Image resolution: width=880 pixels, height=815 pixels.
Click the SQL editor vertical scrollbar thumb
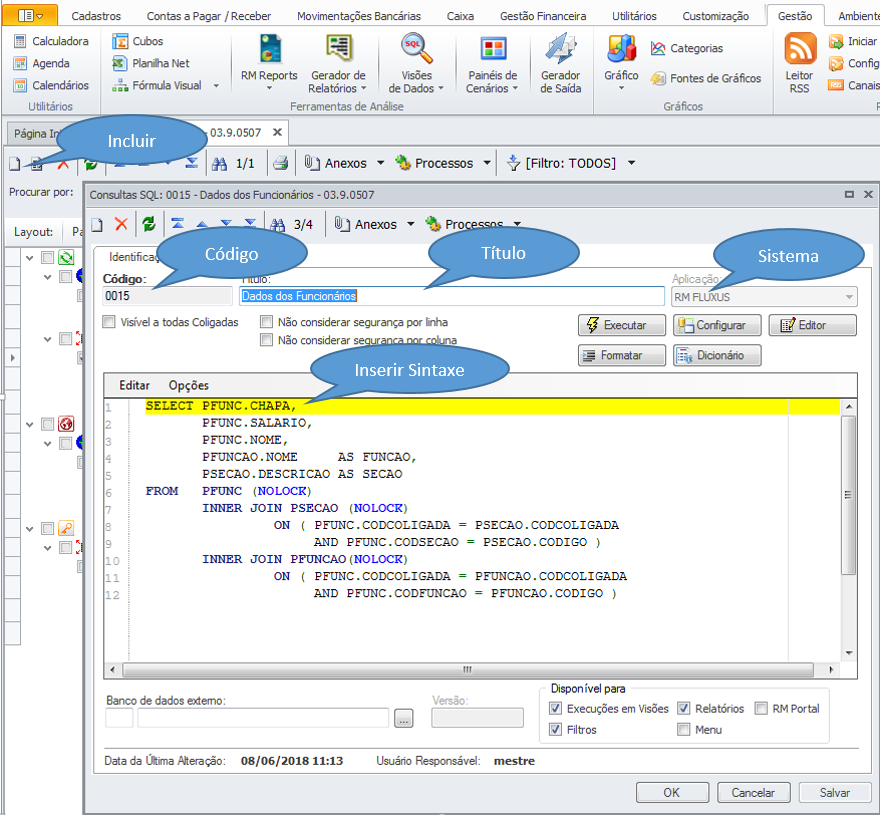849,495
